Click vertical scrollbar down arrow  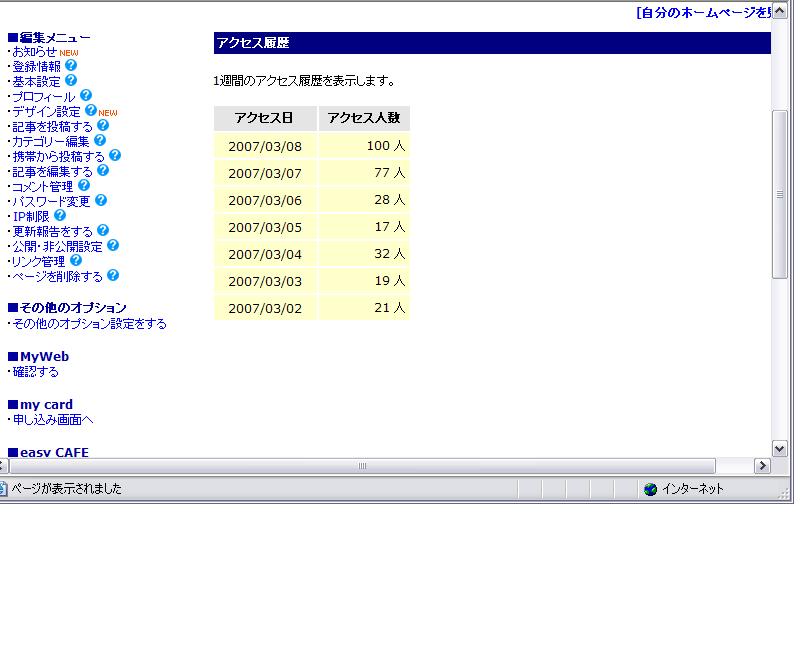click(780, 449)
